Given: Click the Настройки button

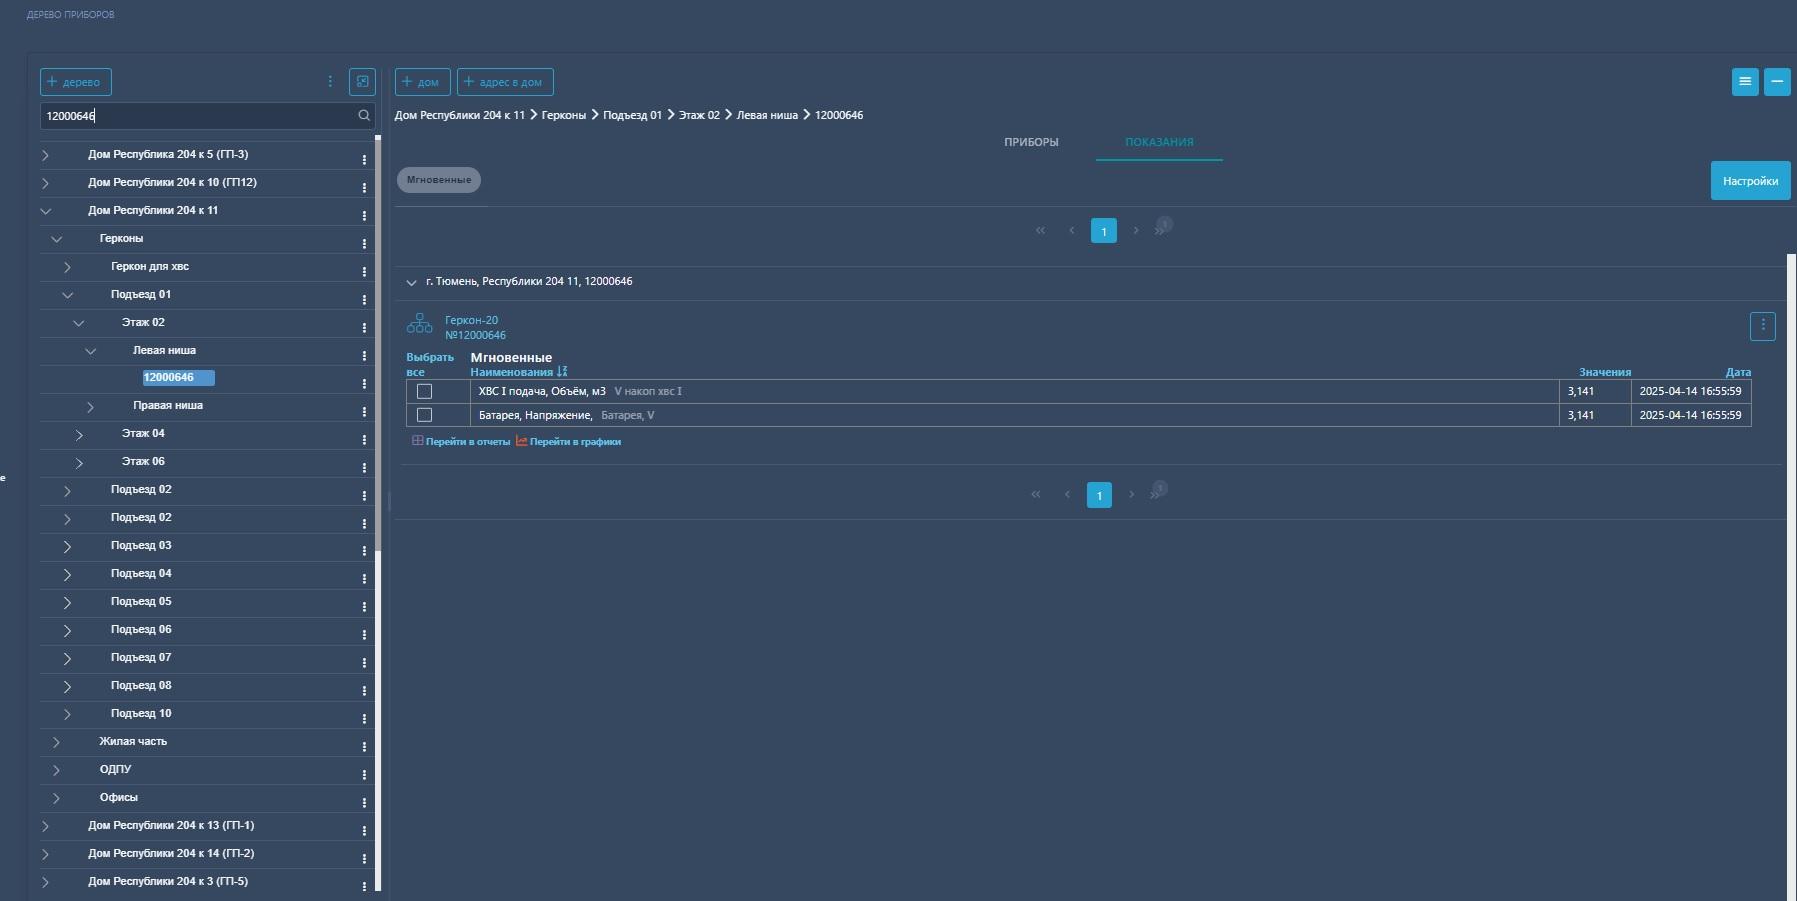Looking at the screenshot, I should 1749,181.
